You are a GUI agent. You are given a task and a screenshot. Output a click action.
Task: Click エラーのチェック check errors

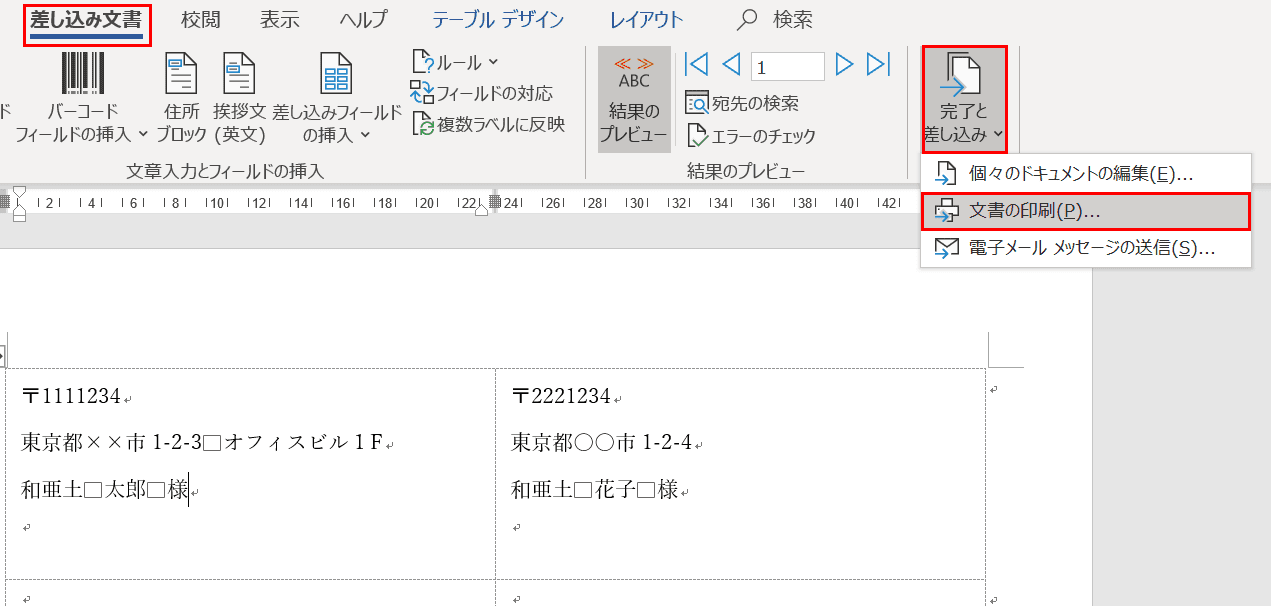tap(750, 136)
